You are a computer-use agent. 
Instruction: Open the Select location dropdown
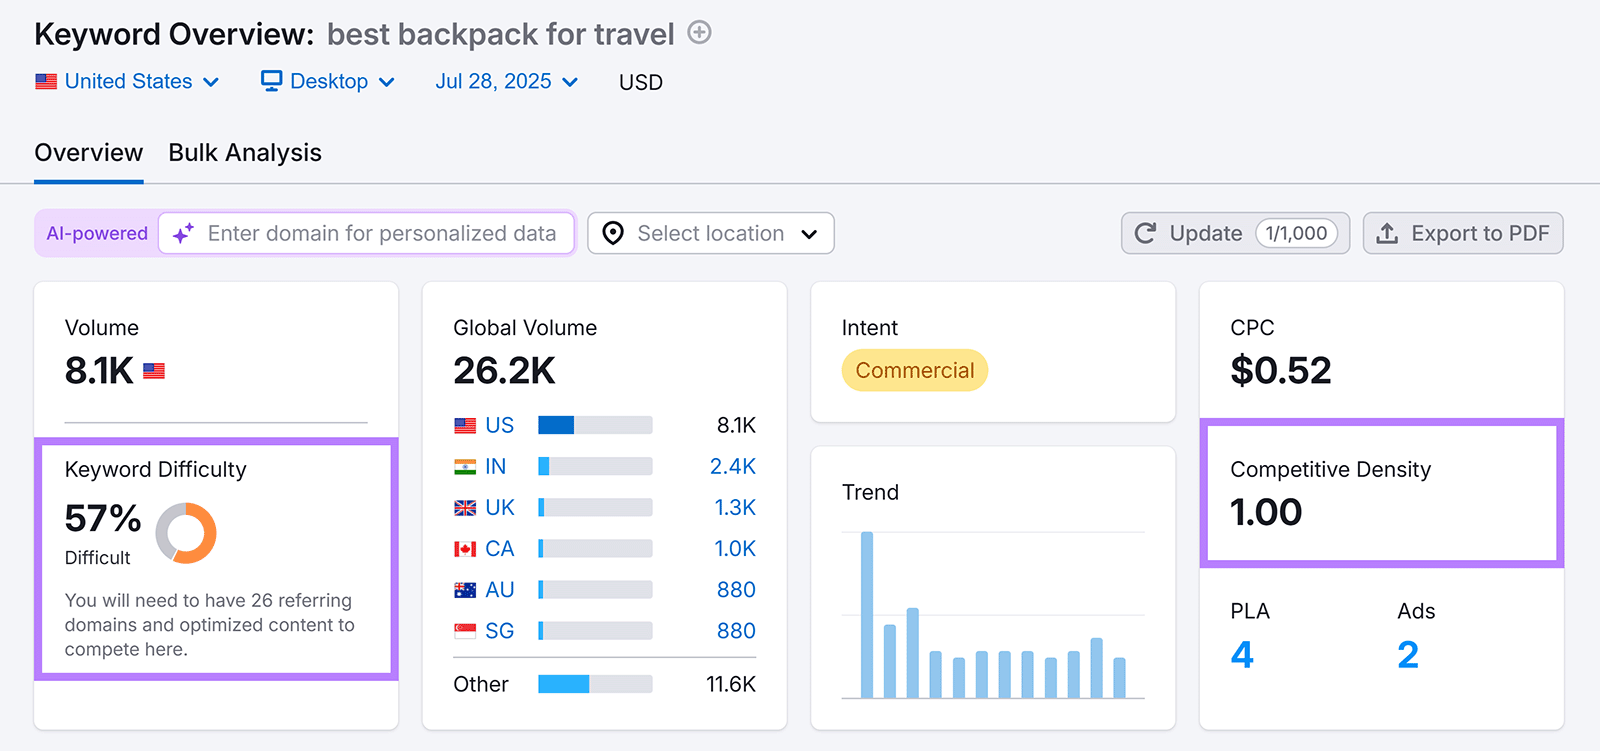point(710,234)
